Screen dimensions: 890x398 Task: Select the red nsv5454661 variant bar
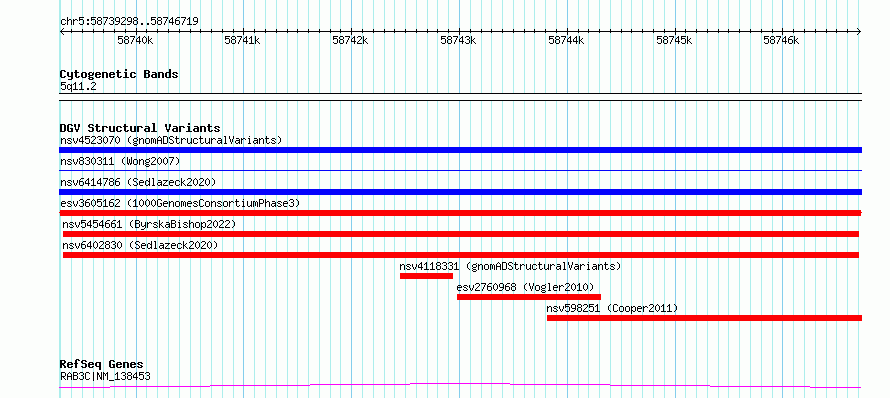(x=461, y=234)
